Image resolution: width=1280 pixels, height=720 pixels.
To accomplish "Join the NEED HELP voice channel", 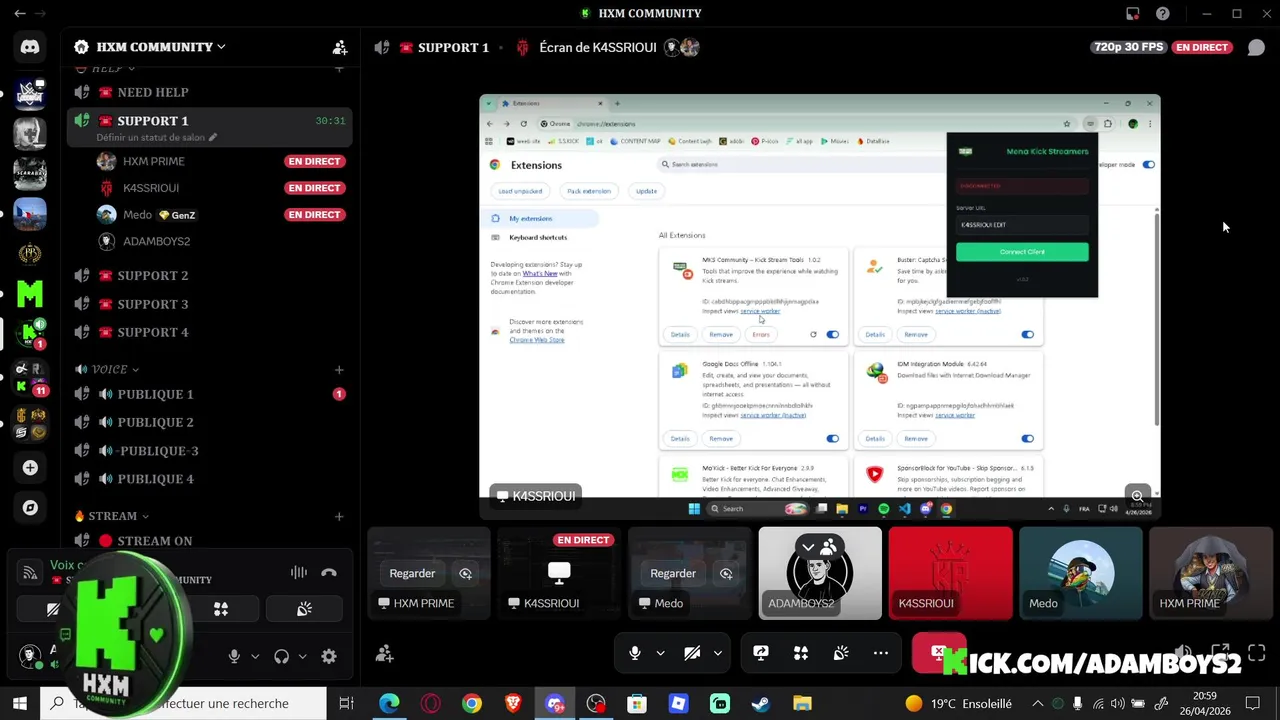I will tap(209, 92).
